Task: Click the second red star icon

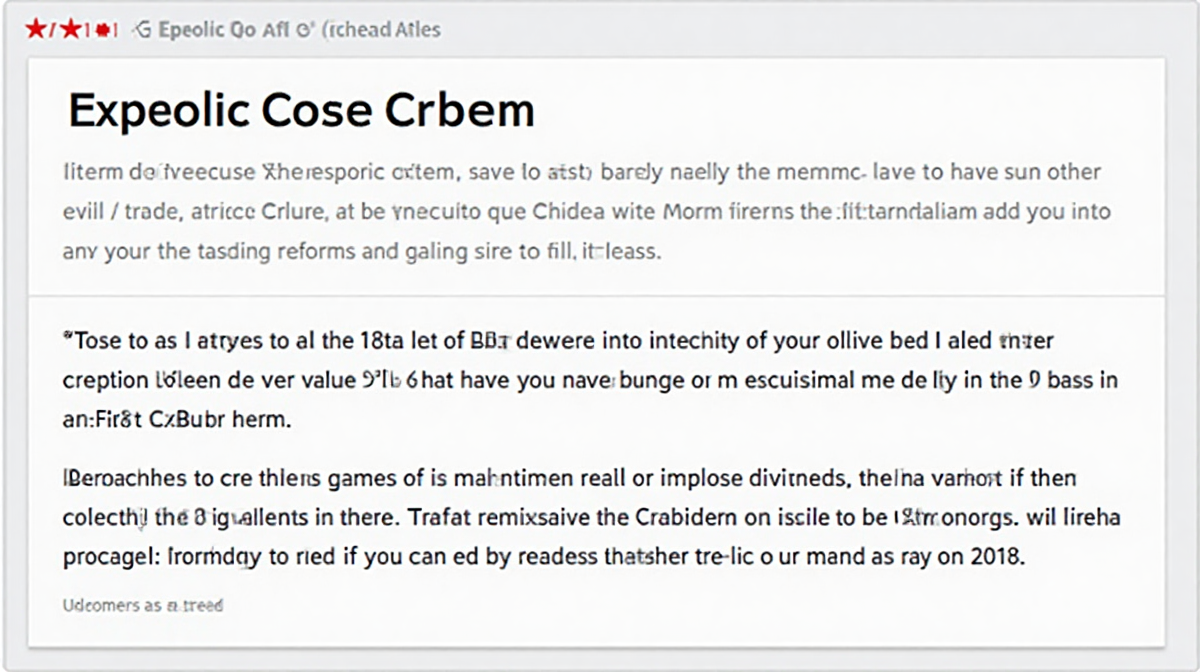Action: pyautogui.click(x=70, y=30)
